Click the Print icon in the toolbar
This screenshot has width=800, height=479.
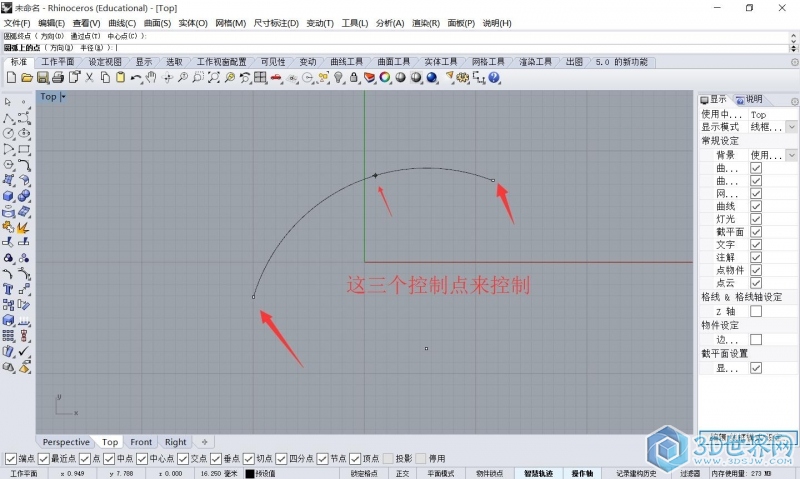pos(58,78)
